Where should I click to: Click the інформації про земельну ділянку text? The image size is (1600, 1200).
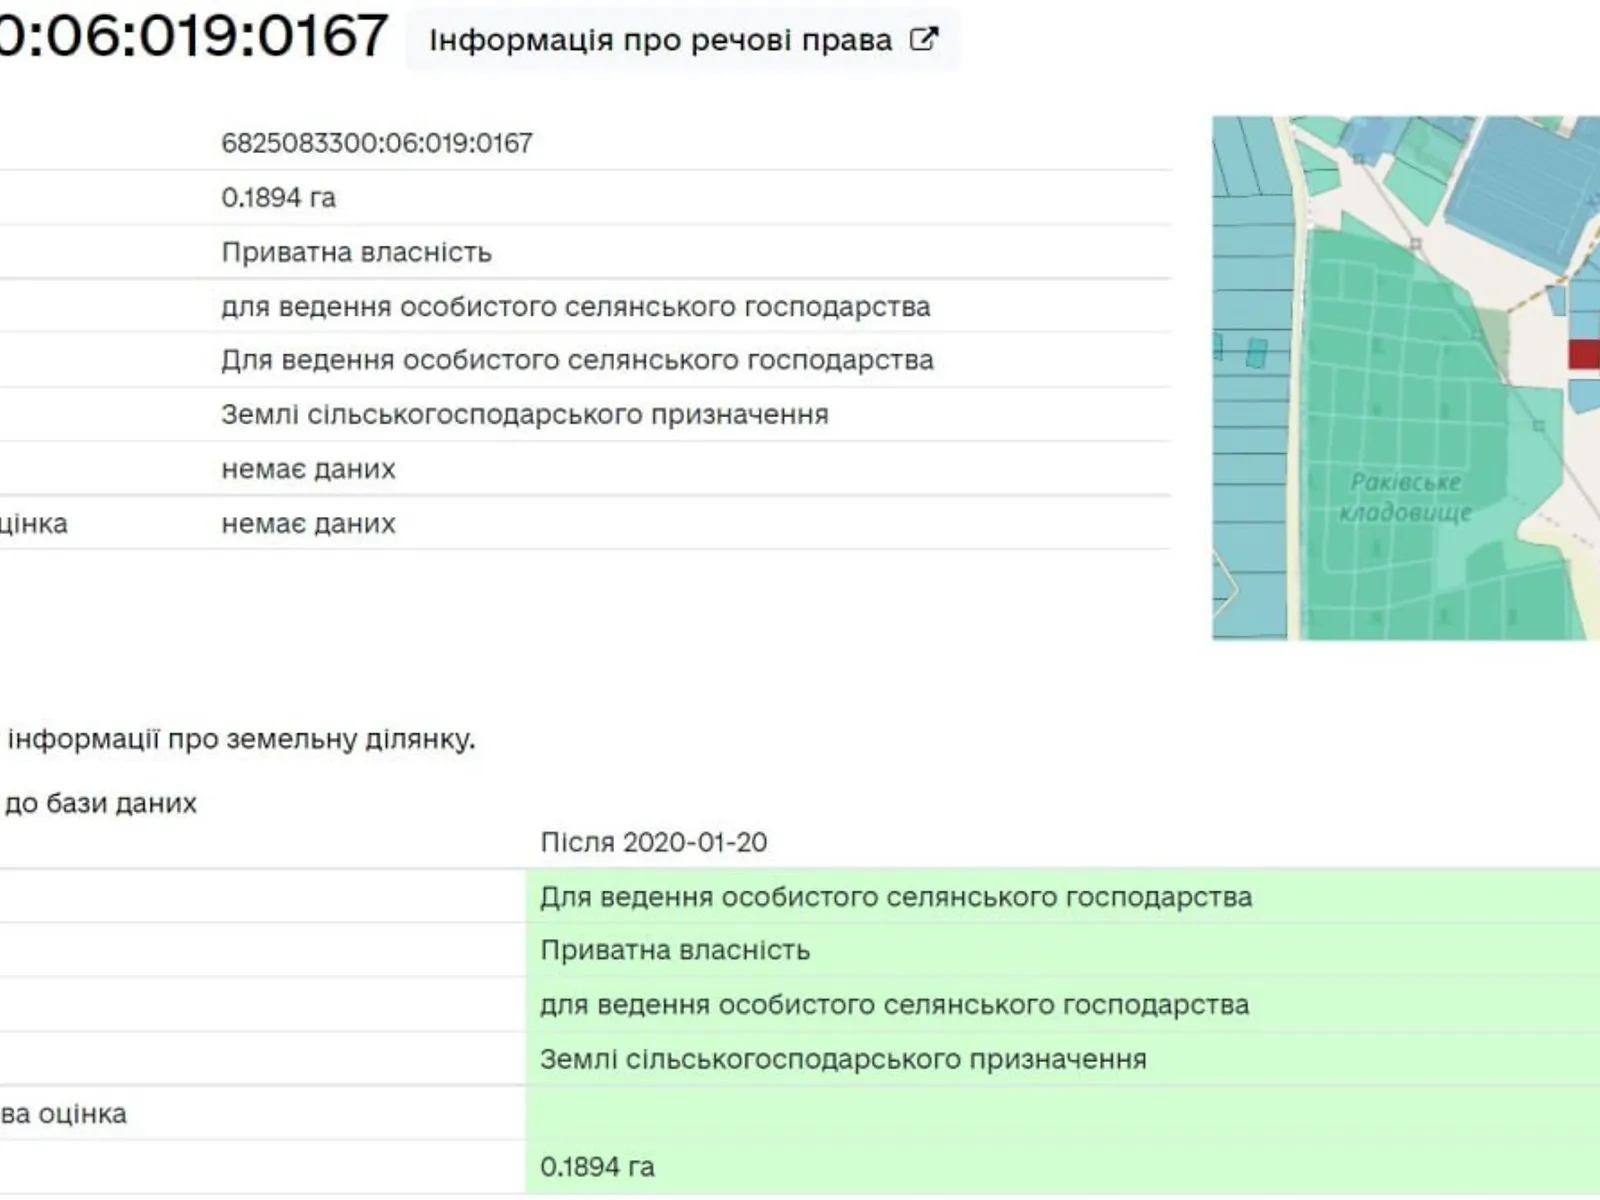click(x=241, y=740)
